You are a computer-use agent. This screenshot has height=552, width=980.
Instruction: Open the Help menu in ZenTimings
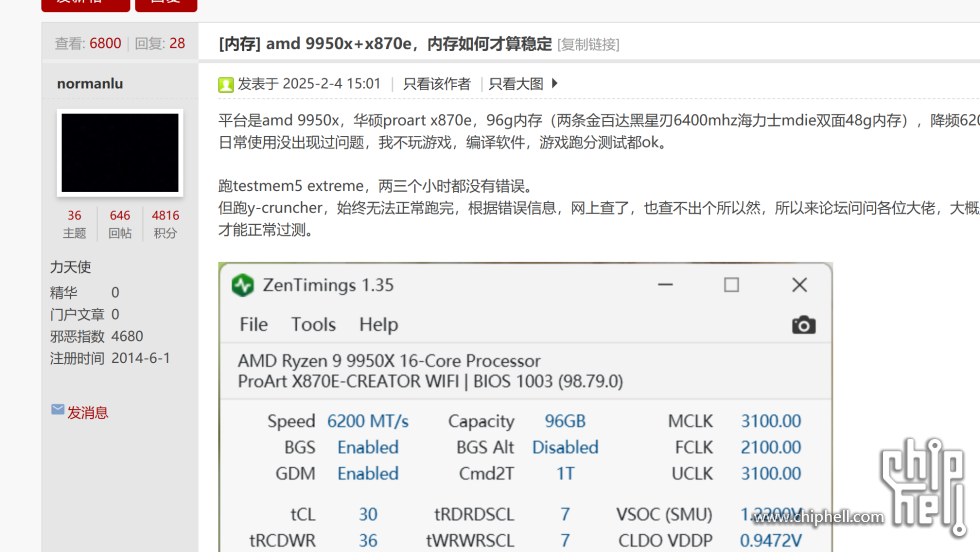coord(378,324)
